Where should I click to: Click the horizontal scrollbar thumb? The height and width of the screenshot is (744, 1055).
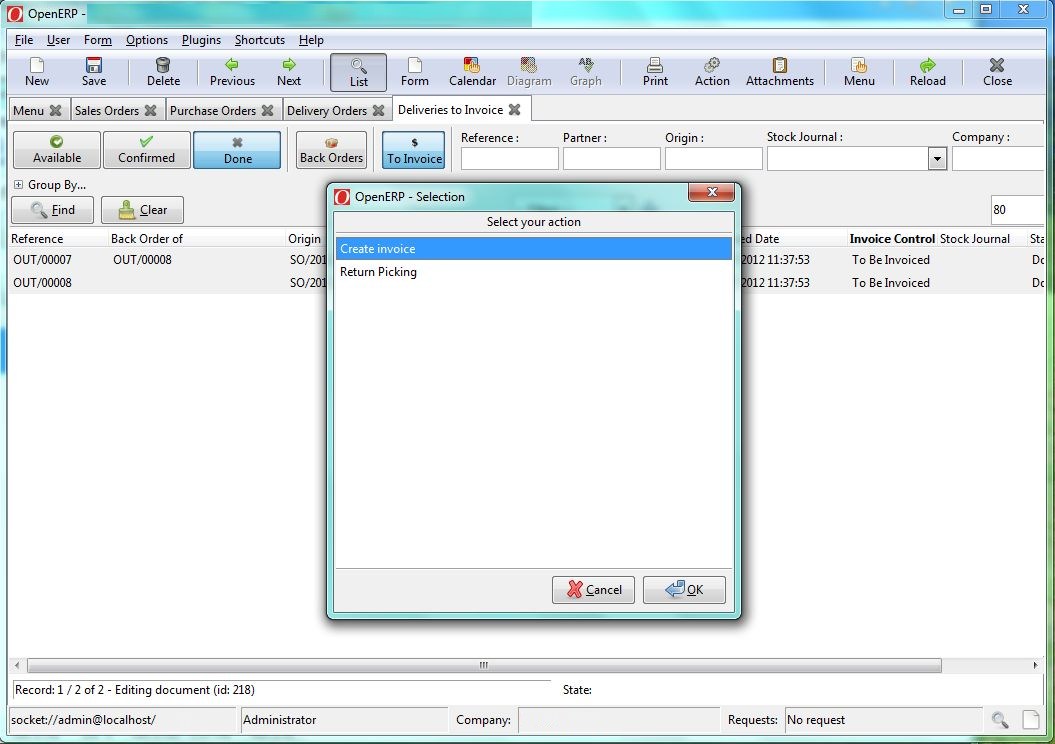pyautogui.click(x=484, y=665)
